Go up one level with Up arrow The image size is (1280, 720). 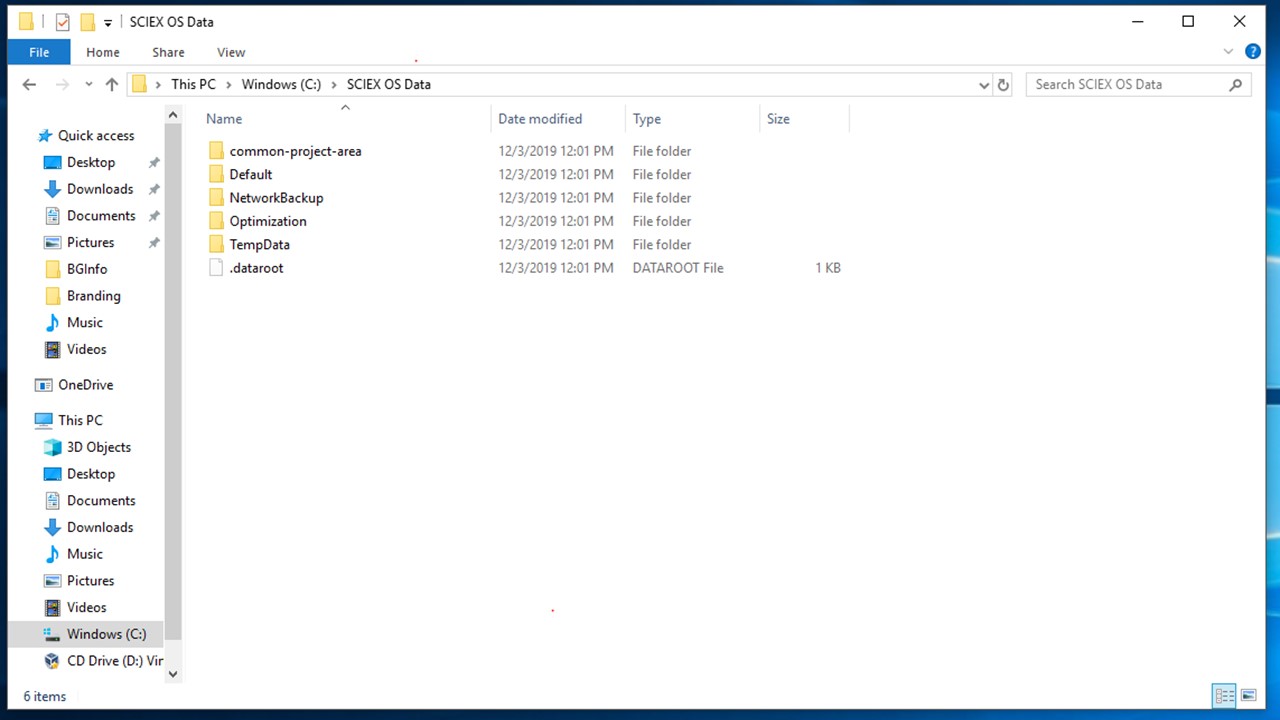click(x=112, y=85)
